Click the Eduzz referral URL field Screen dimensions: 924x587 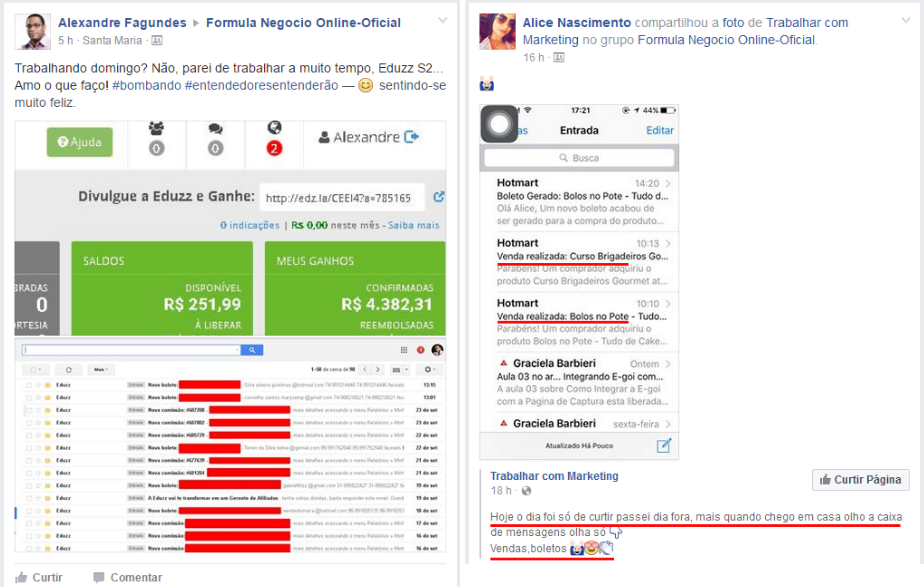[x=342, y=198]
